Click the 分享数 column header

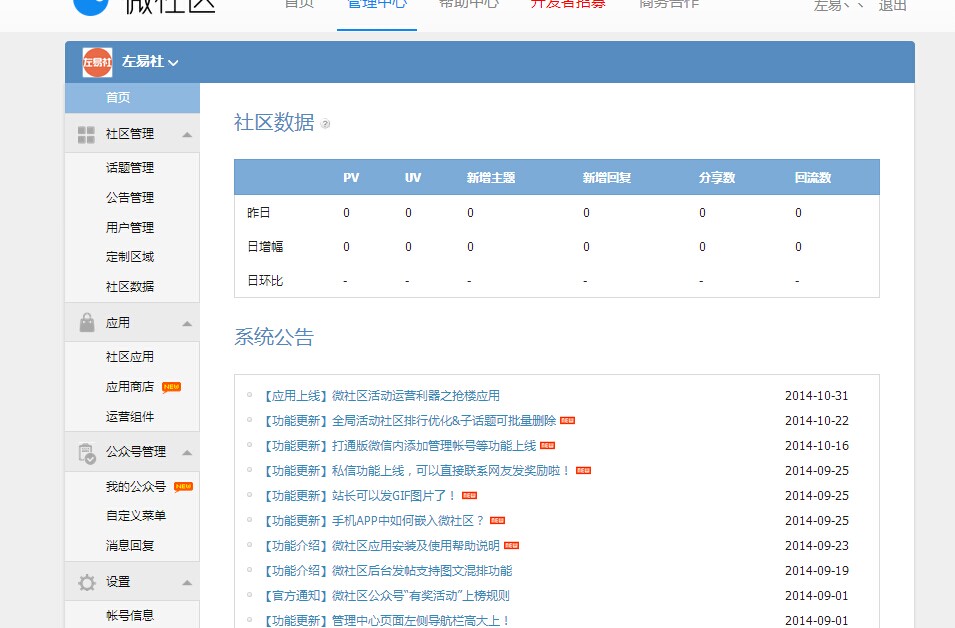[x=717, y=178]
